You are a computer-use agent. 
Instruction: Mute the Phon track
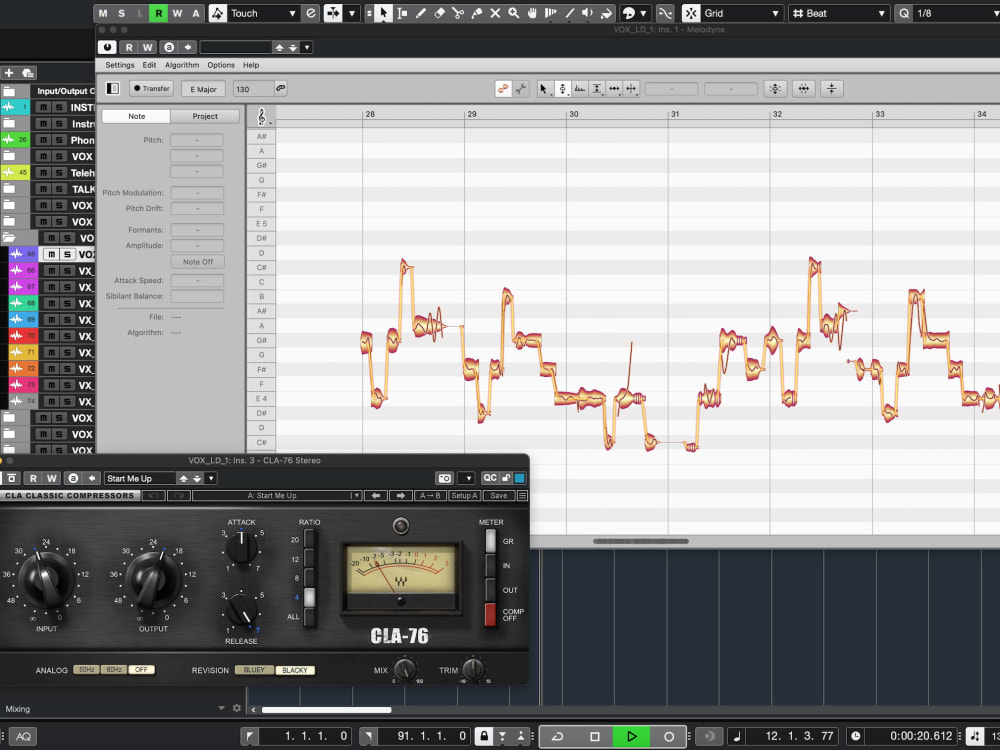click(43, 140)
